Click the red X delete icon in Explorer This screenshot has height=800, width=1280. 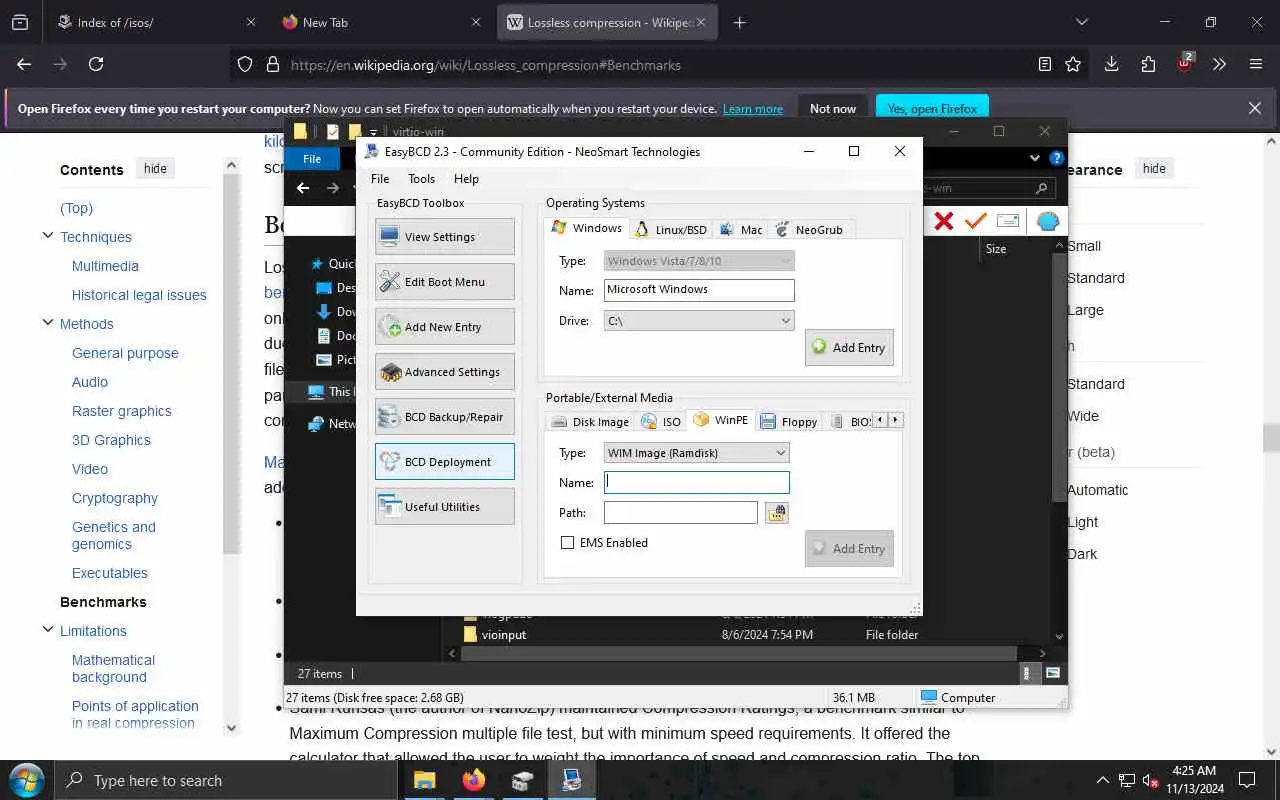pyautogui.click(x=943, y=221)
